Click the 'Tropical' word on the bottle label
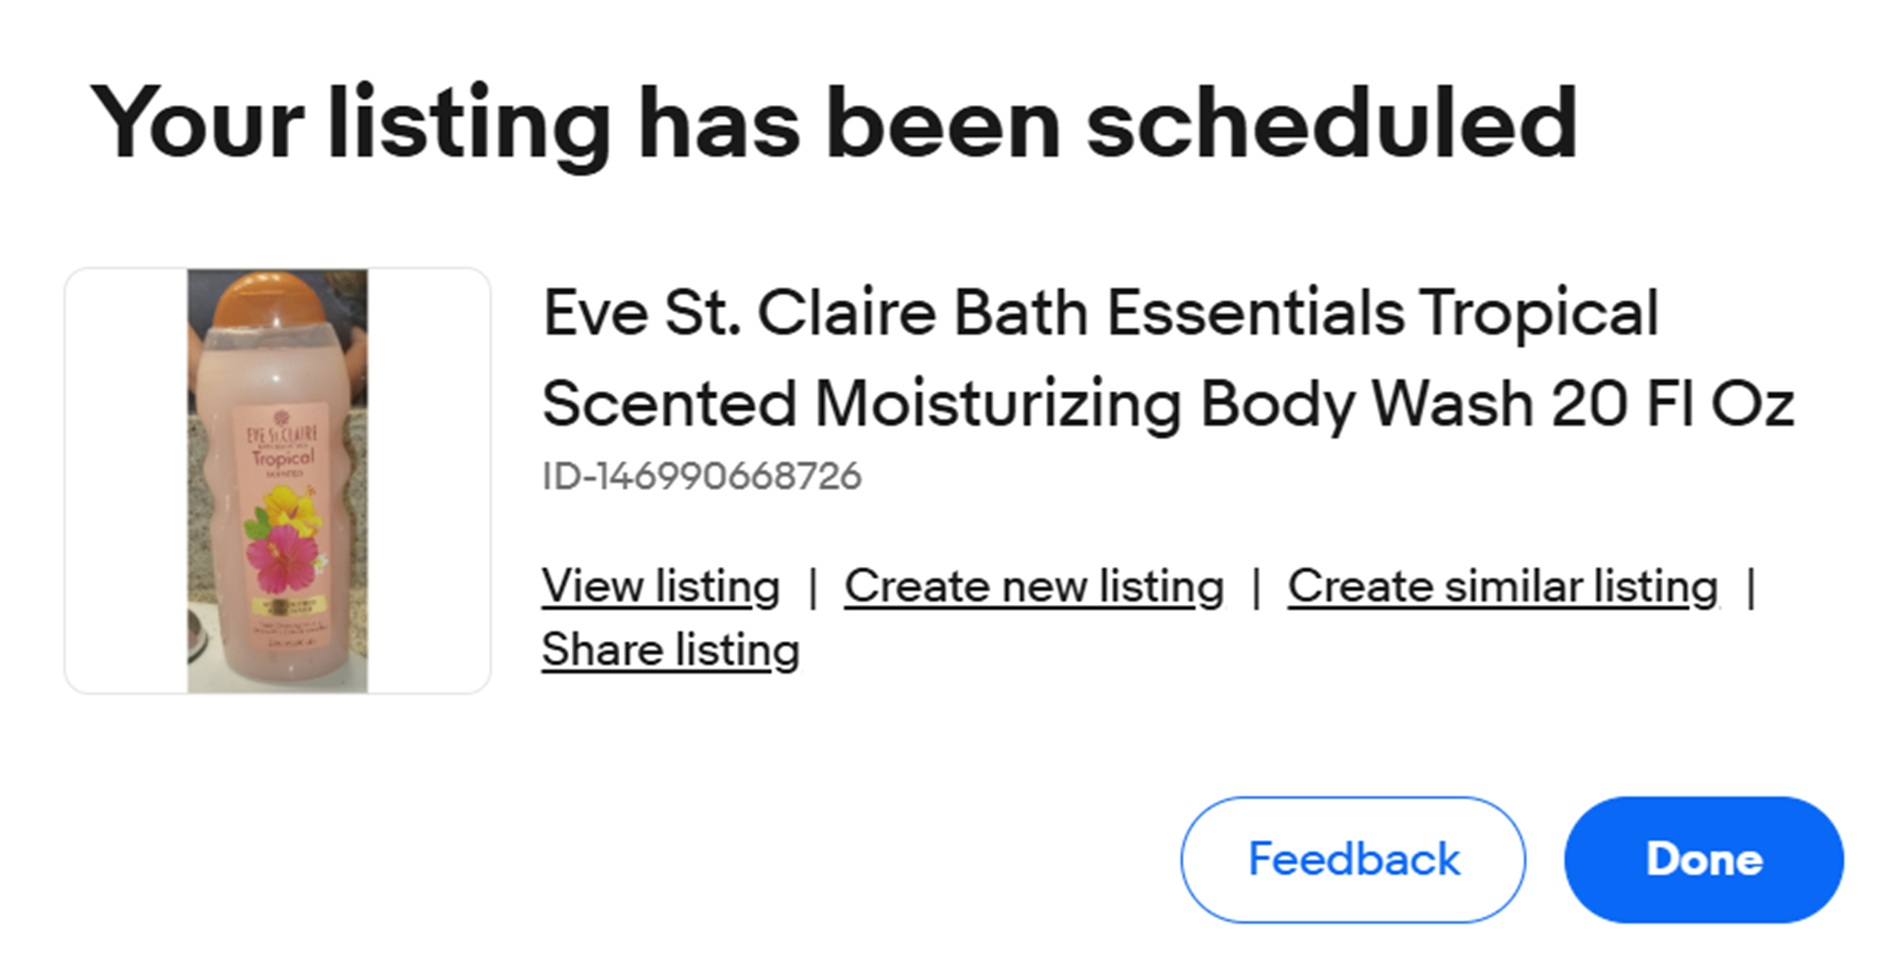Screen dimensions: 1893x968 282,459
